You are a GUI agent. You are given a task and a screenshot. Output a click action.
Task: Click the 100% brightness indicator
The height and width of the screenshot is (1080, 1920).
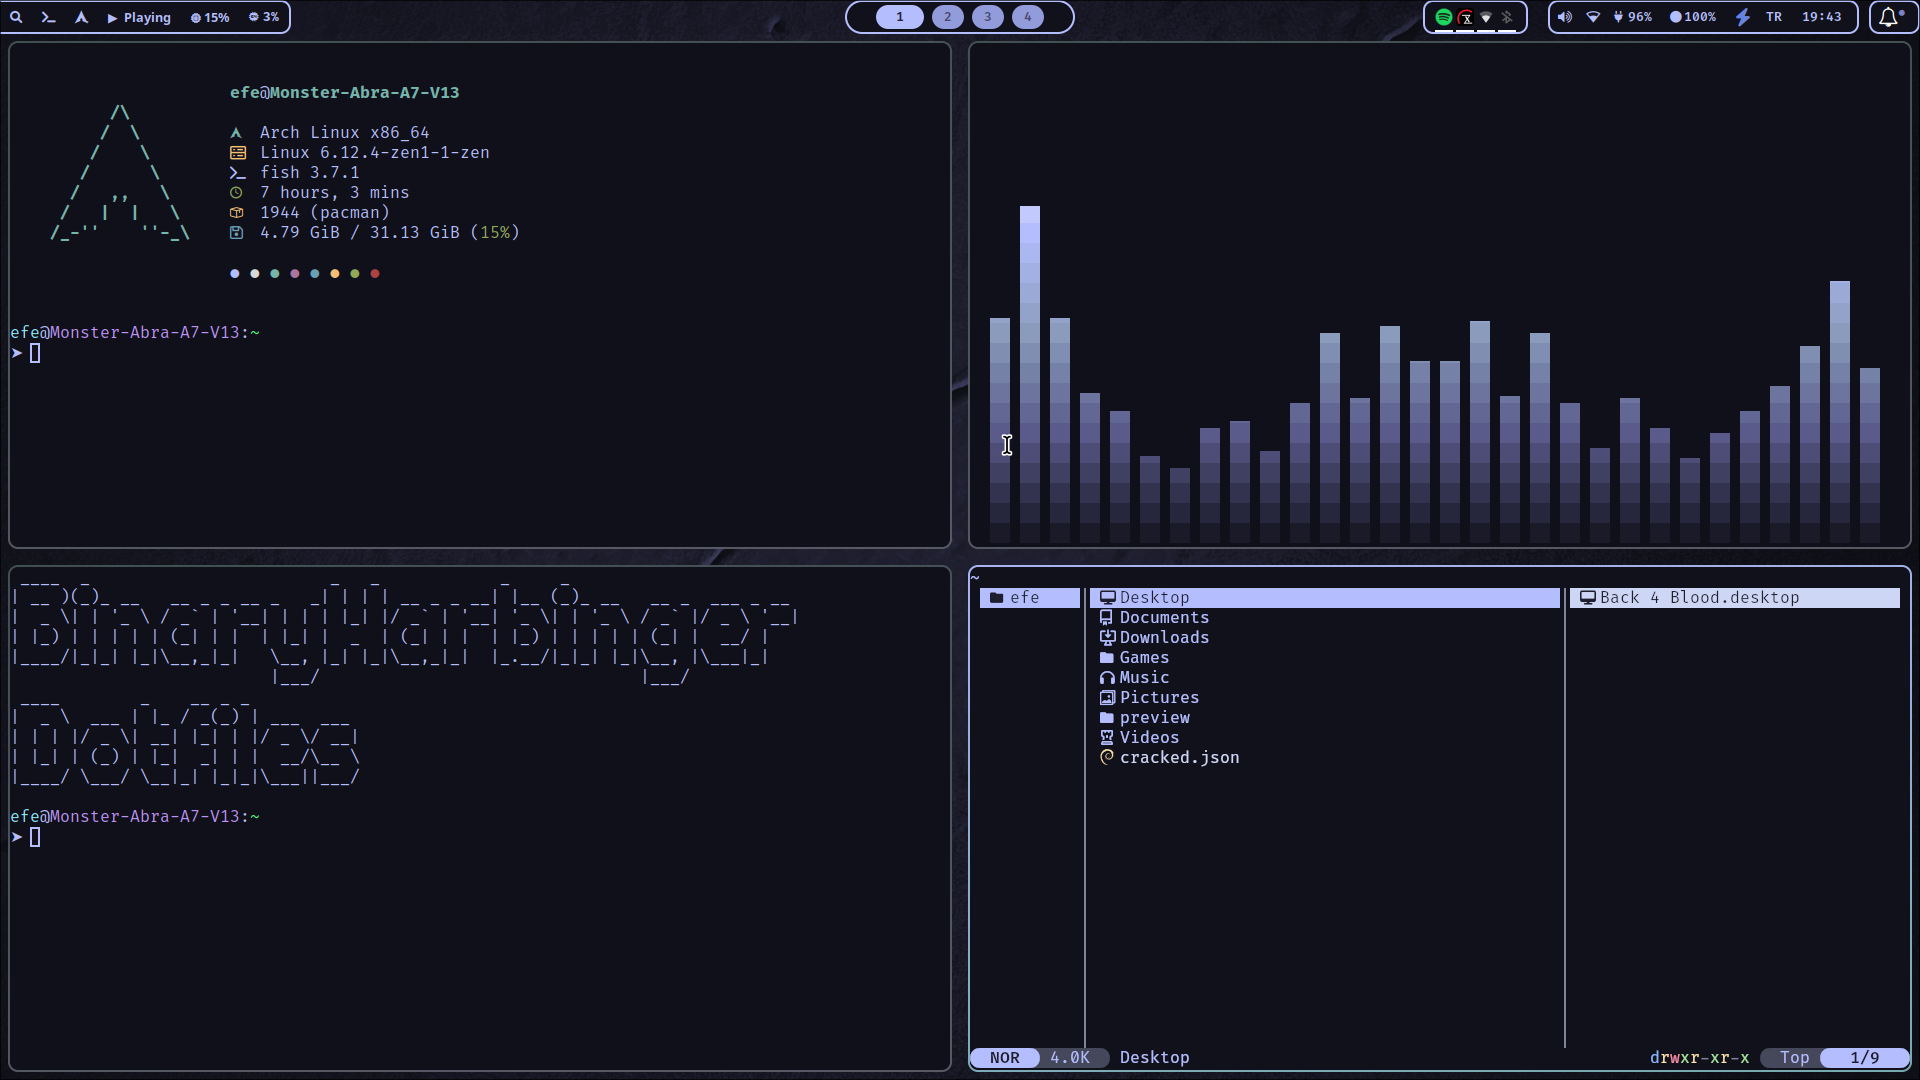pos(1692,17)
